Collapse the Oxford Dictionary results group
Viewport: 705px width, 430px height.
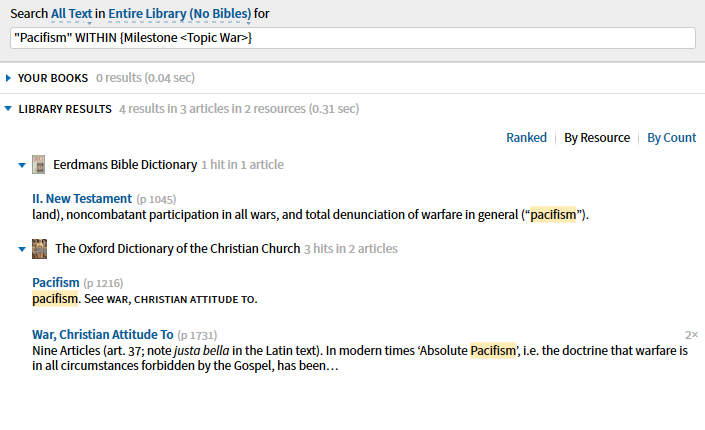pyautogui.click(x=22, y=249)
